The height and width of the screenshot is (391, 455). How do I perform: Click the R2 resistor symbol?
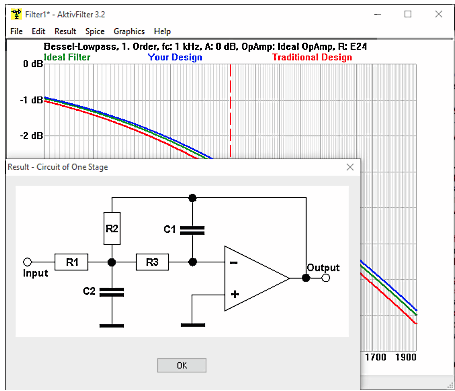[112, 228]
